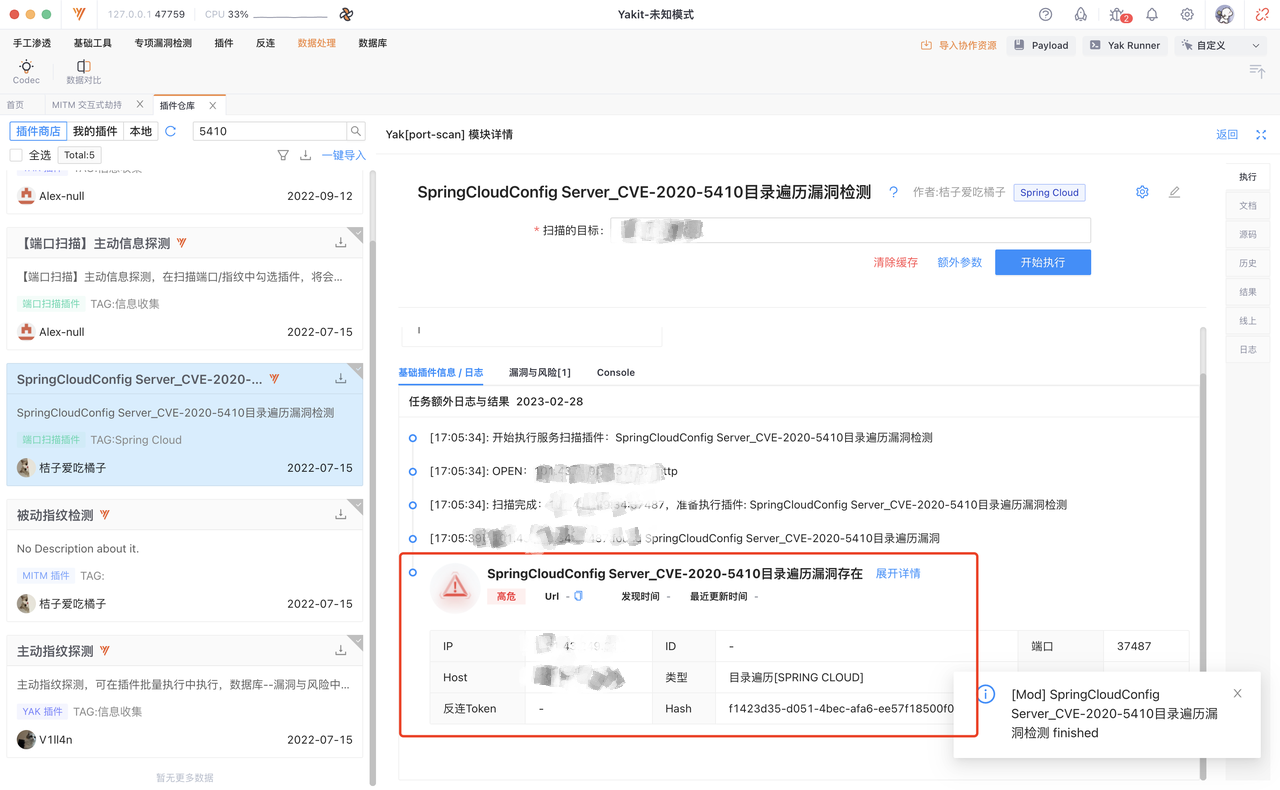The width and height of the screenshot is (1280, 790).
Task: Open the 数据库 menu
Action: [x=373, y=43]
